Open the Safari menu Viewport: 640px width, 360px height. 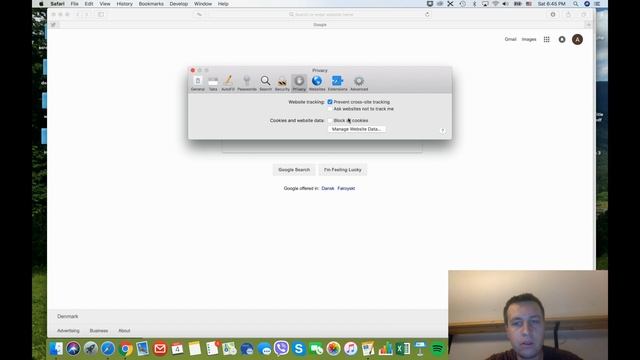[58, 4]
